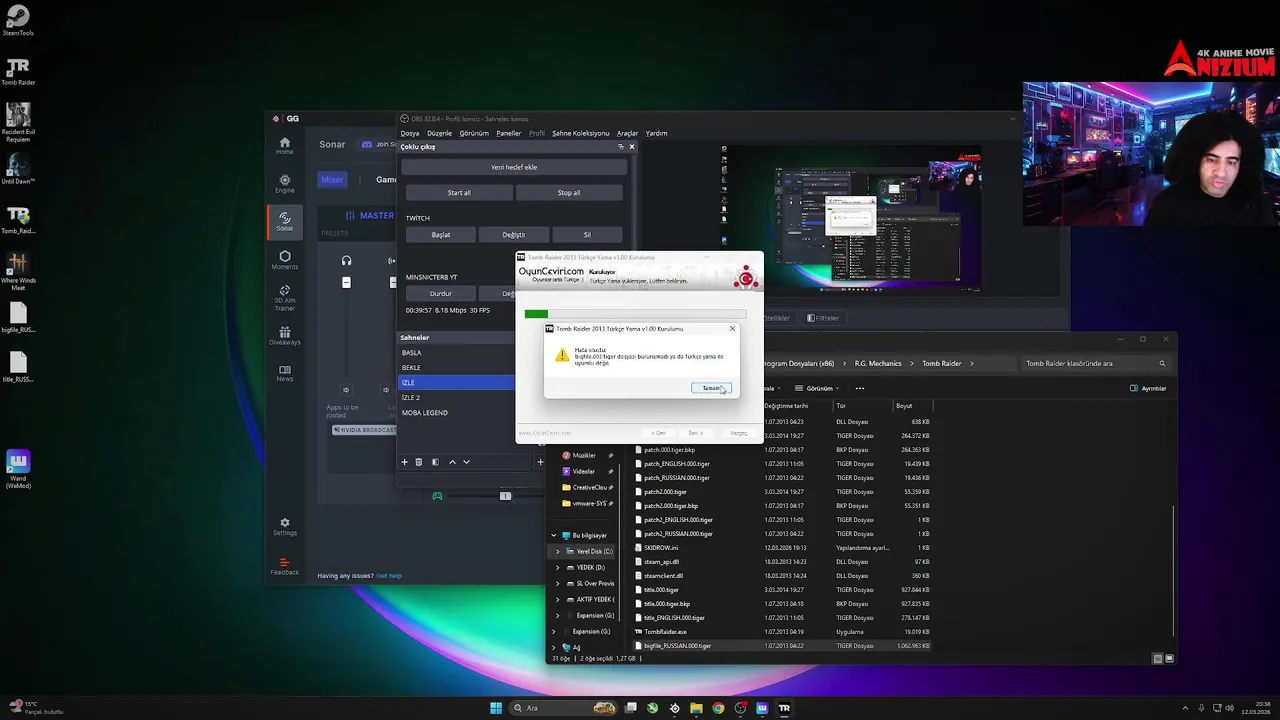Viewport: 1280px width, 720px height.
Task: Open Sahne Koleksiyonu menu in OBS
Action: [580, 133]
